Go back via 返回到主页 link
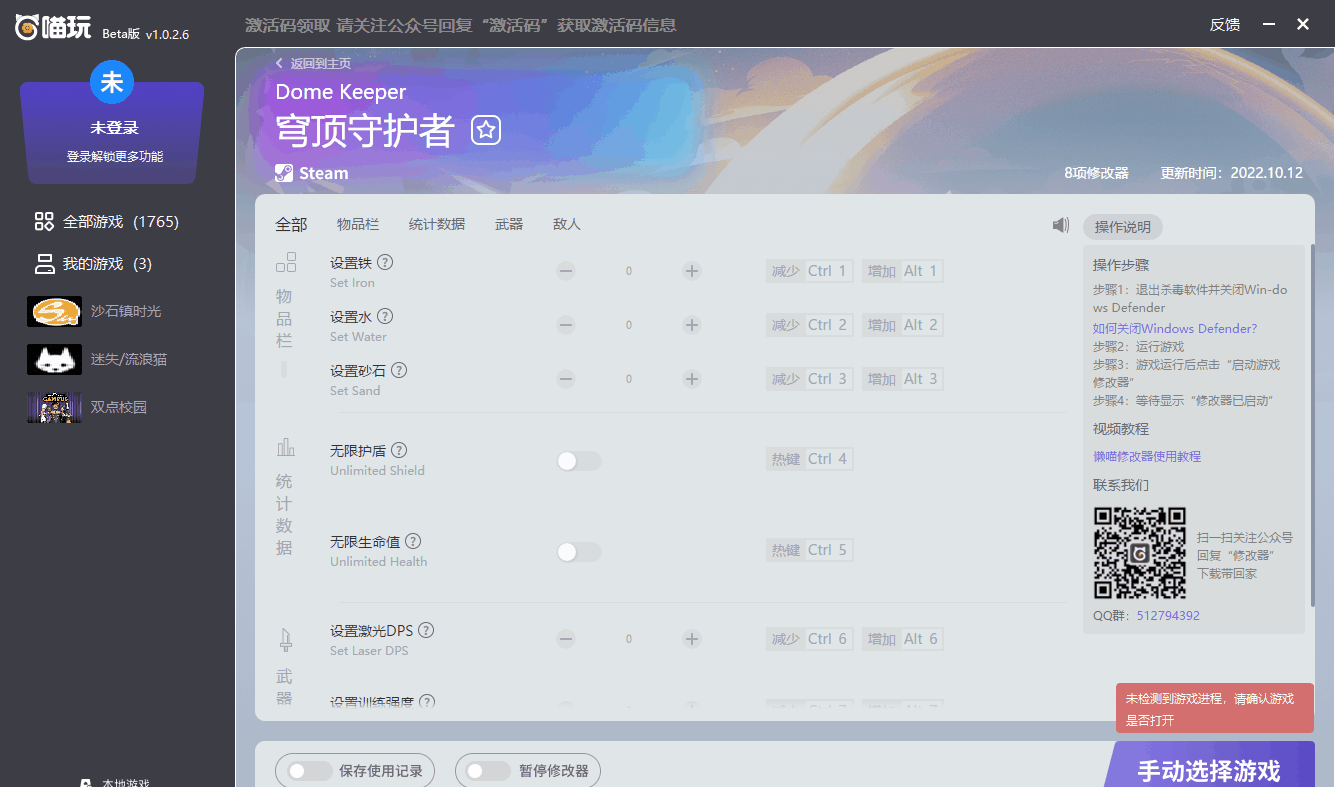1335x787 pixels. pos(313,63)
